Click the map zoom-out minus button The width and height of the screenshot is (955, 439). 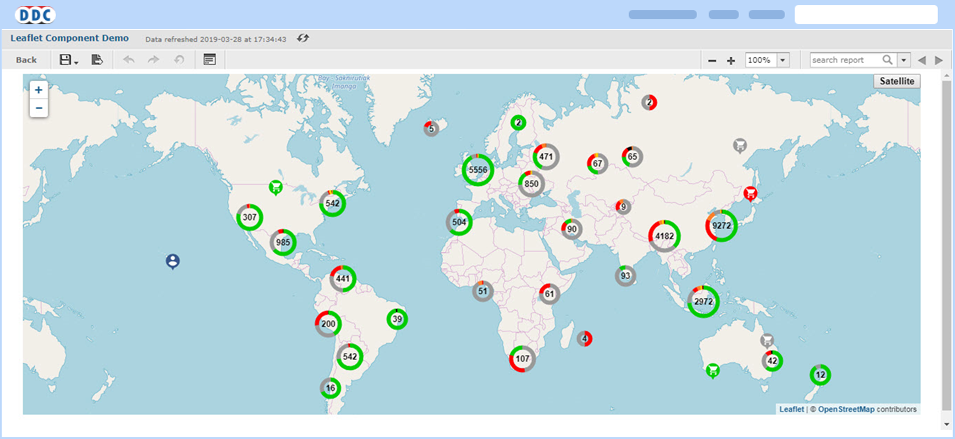click(39, 108)
